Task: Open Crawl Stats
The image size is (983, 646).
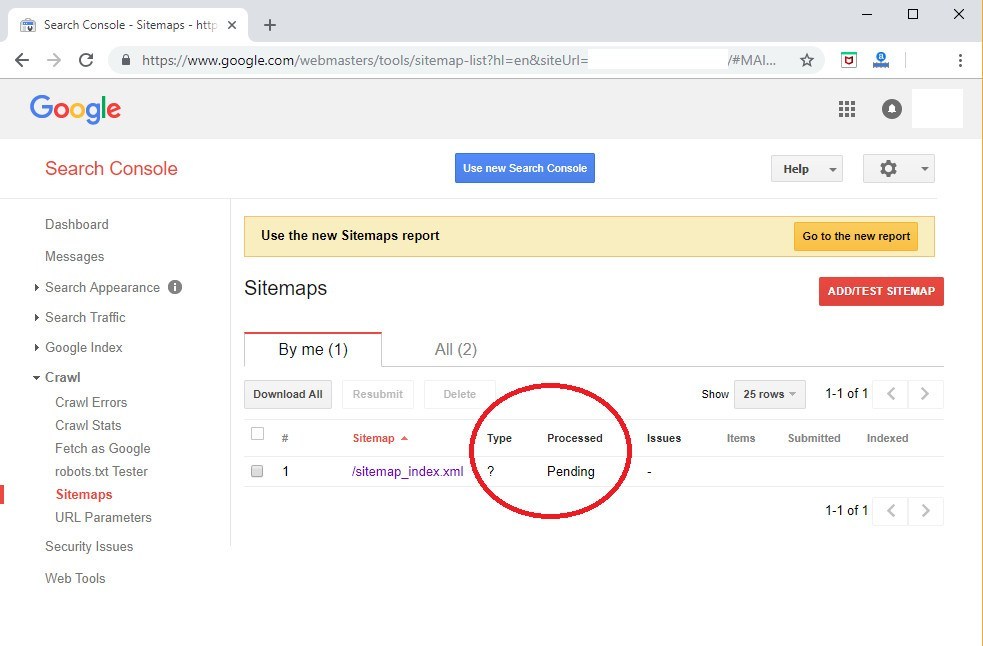Action: [x=88, y=425]
